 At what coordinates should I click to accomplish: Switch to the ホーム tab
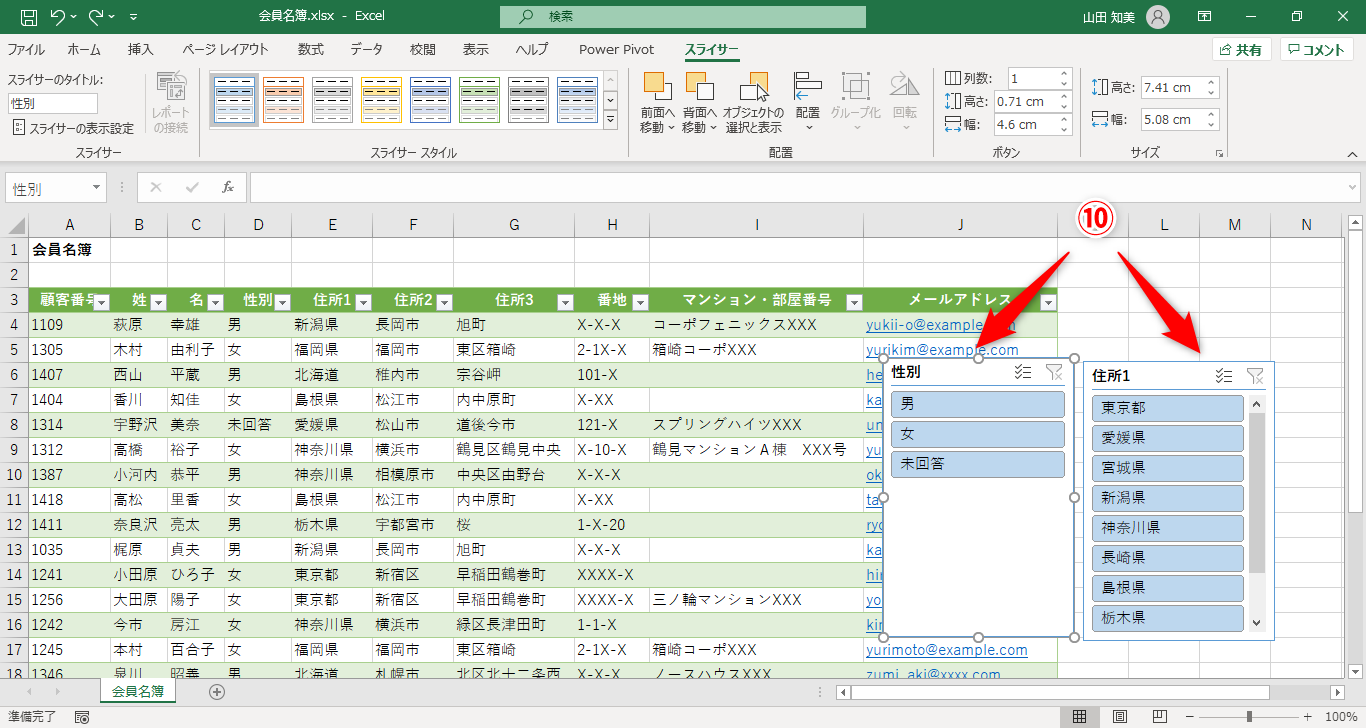tap(84, 49)
